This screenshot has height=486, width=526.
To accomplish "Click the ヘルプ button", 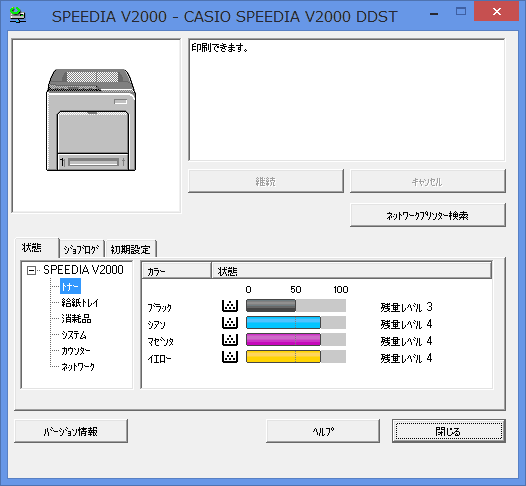I will point(323,431).
